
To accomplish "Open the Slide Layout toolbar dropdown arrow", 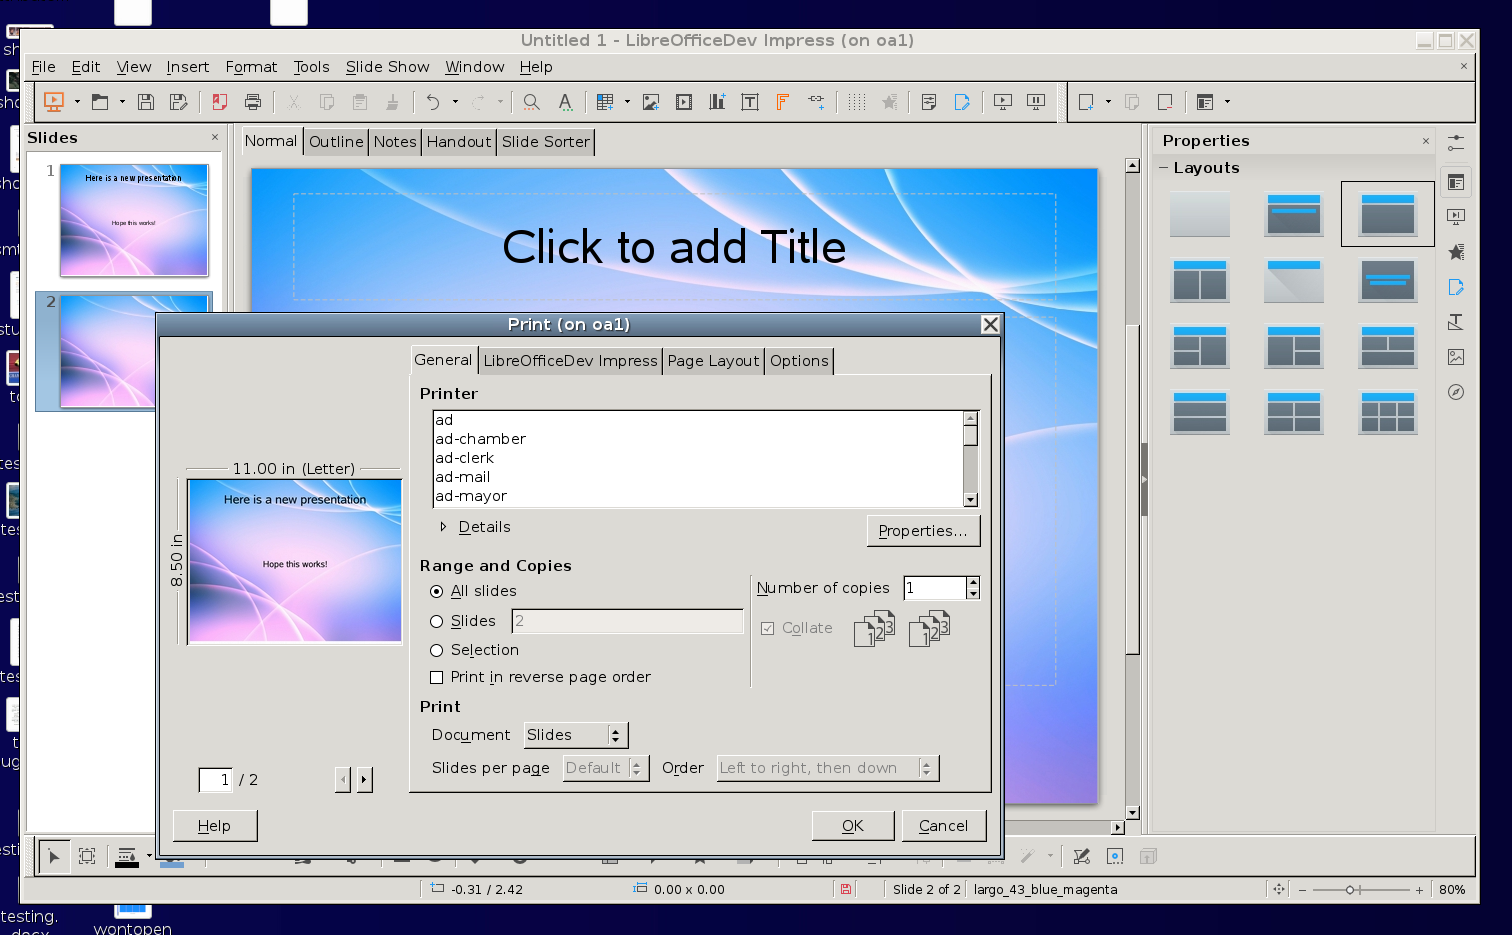I will (x=1227, y=102).
